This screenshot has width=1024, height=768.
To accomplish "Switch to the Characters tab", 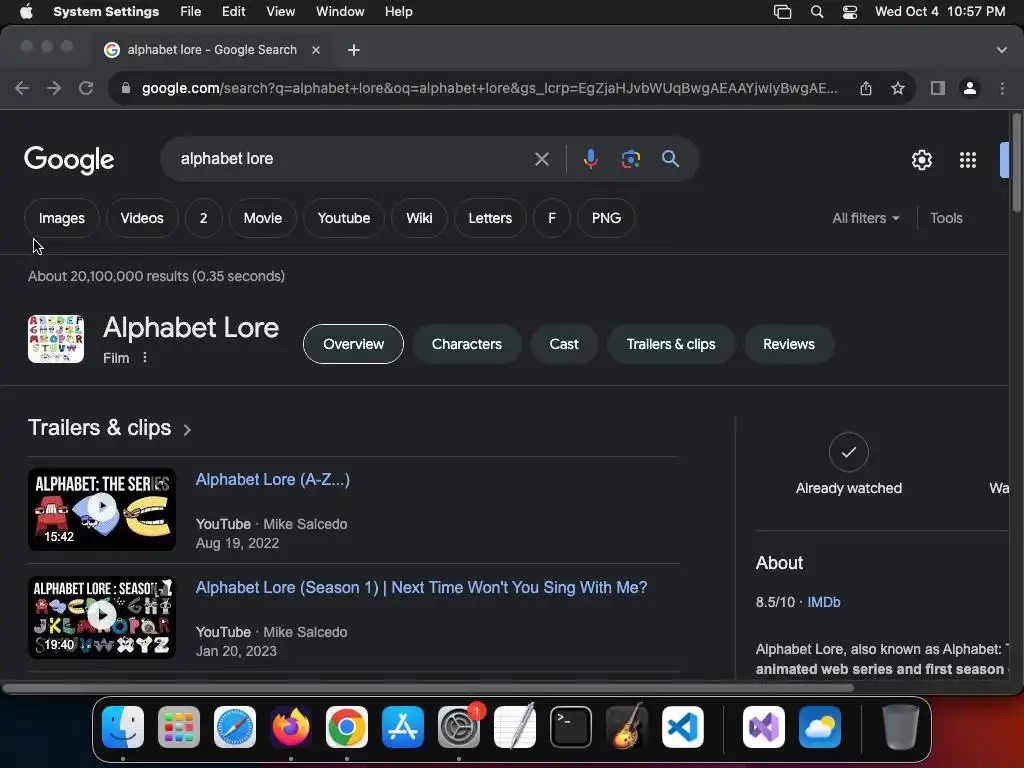I will pos(466,344).
